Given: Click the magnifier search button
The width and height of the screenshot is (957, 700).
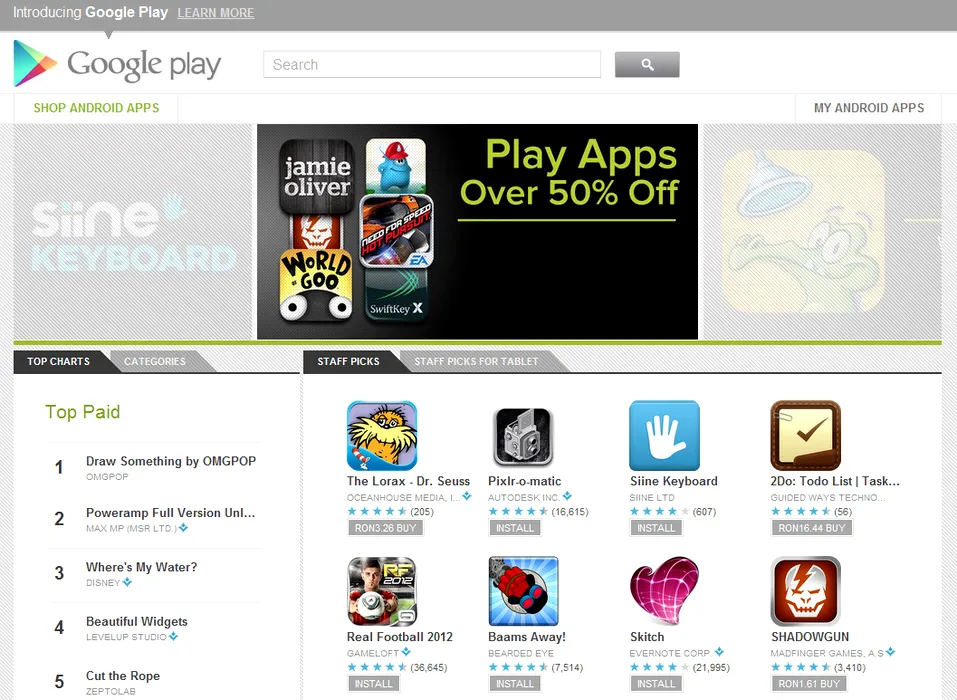Looking at the screenshot, I should point(647,65).
